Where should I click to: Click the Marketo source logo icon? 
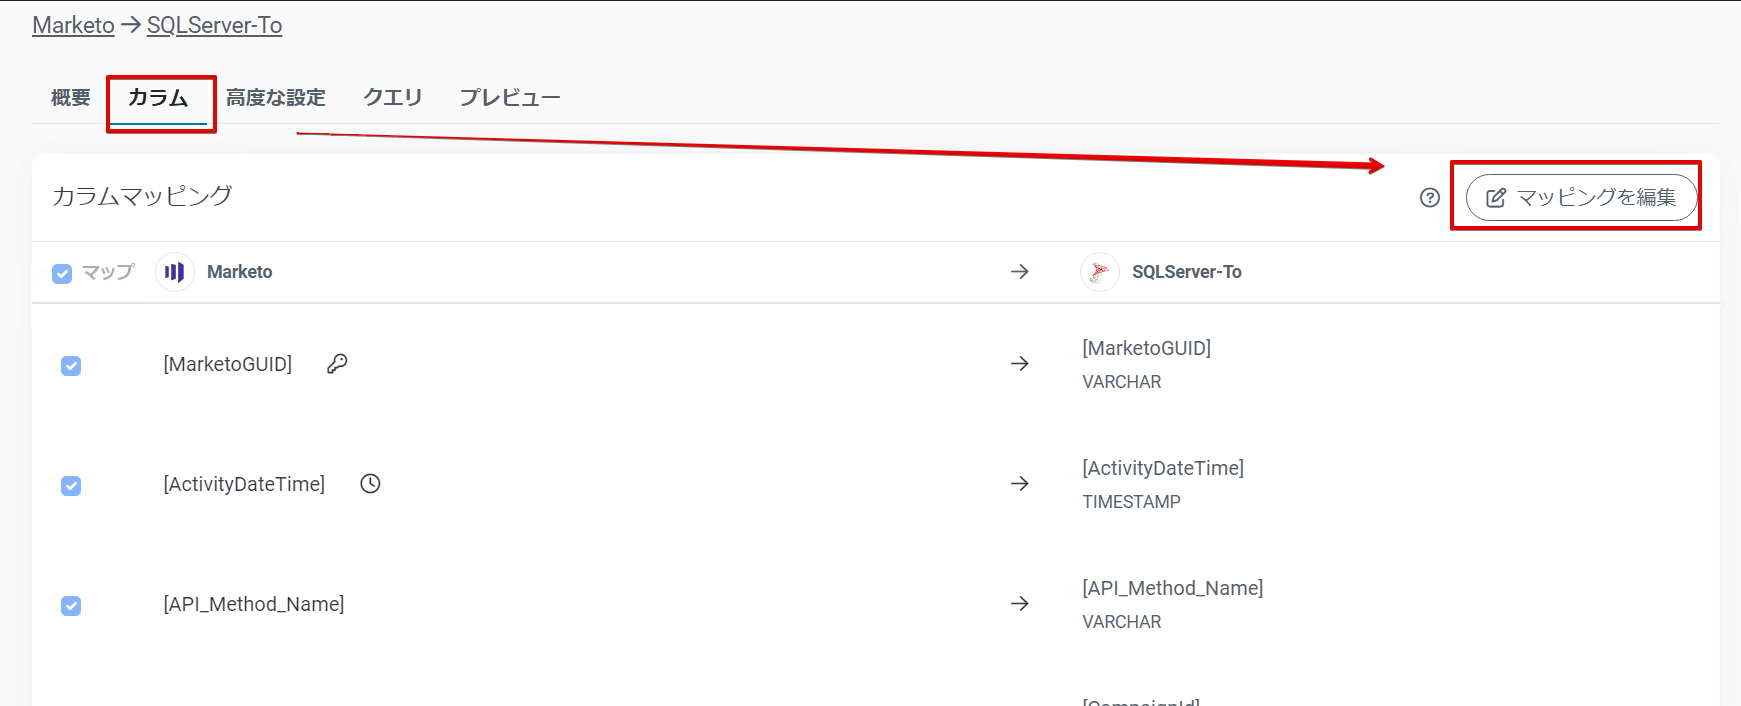(175, 272)
